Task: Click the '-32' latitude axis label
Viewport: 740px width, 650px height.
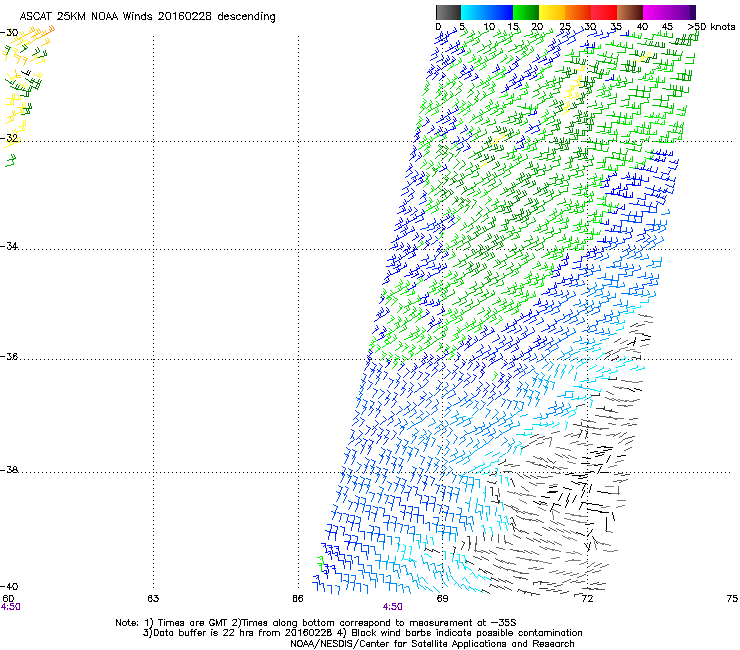Action: (10, 138)
